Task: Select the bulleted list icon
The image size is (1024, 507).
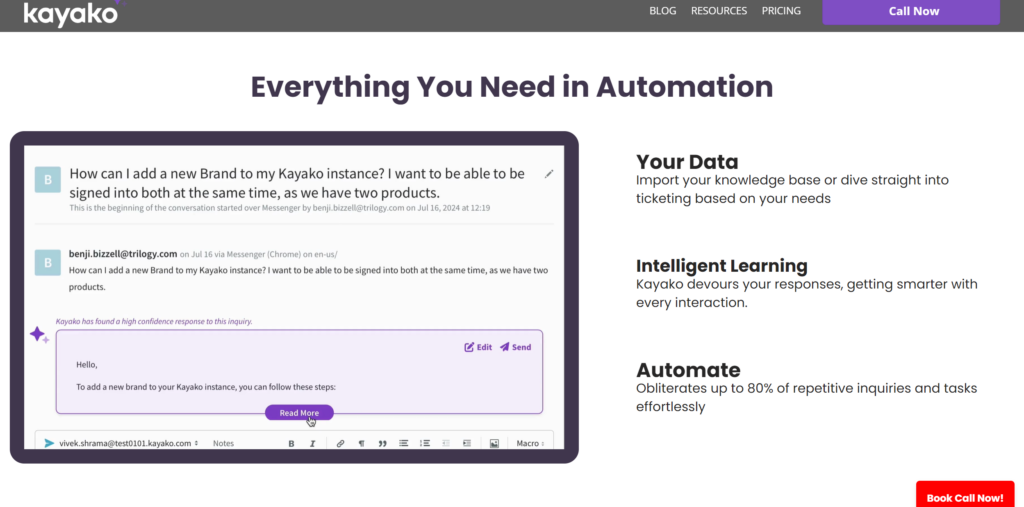Action: (404, 443)
